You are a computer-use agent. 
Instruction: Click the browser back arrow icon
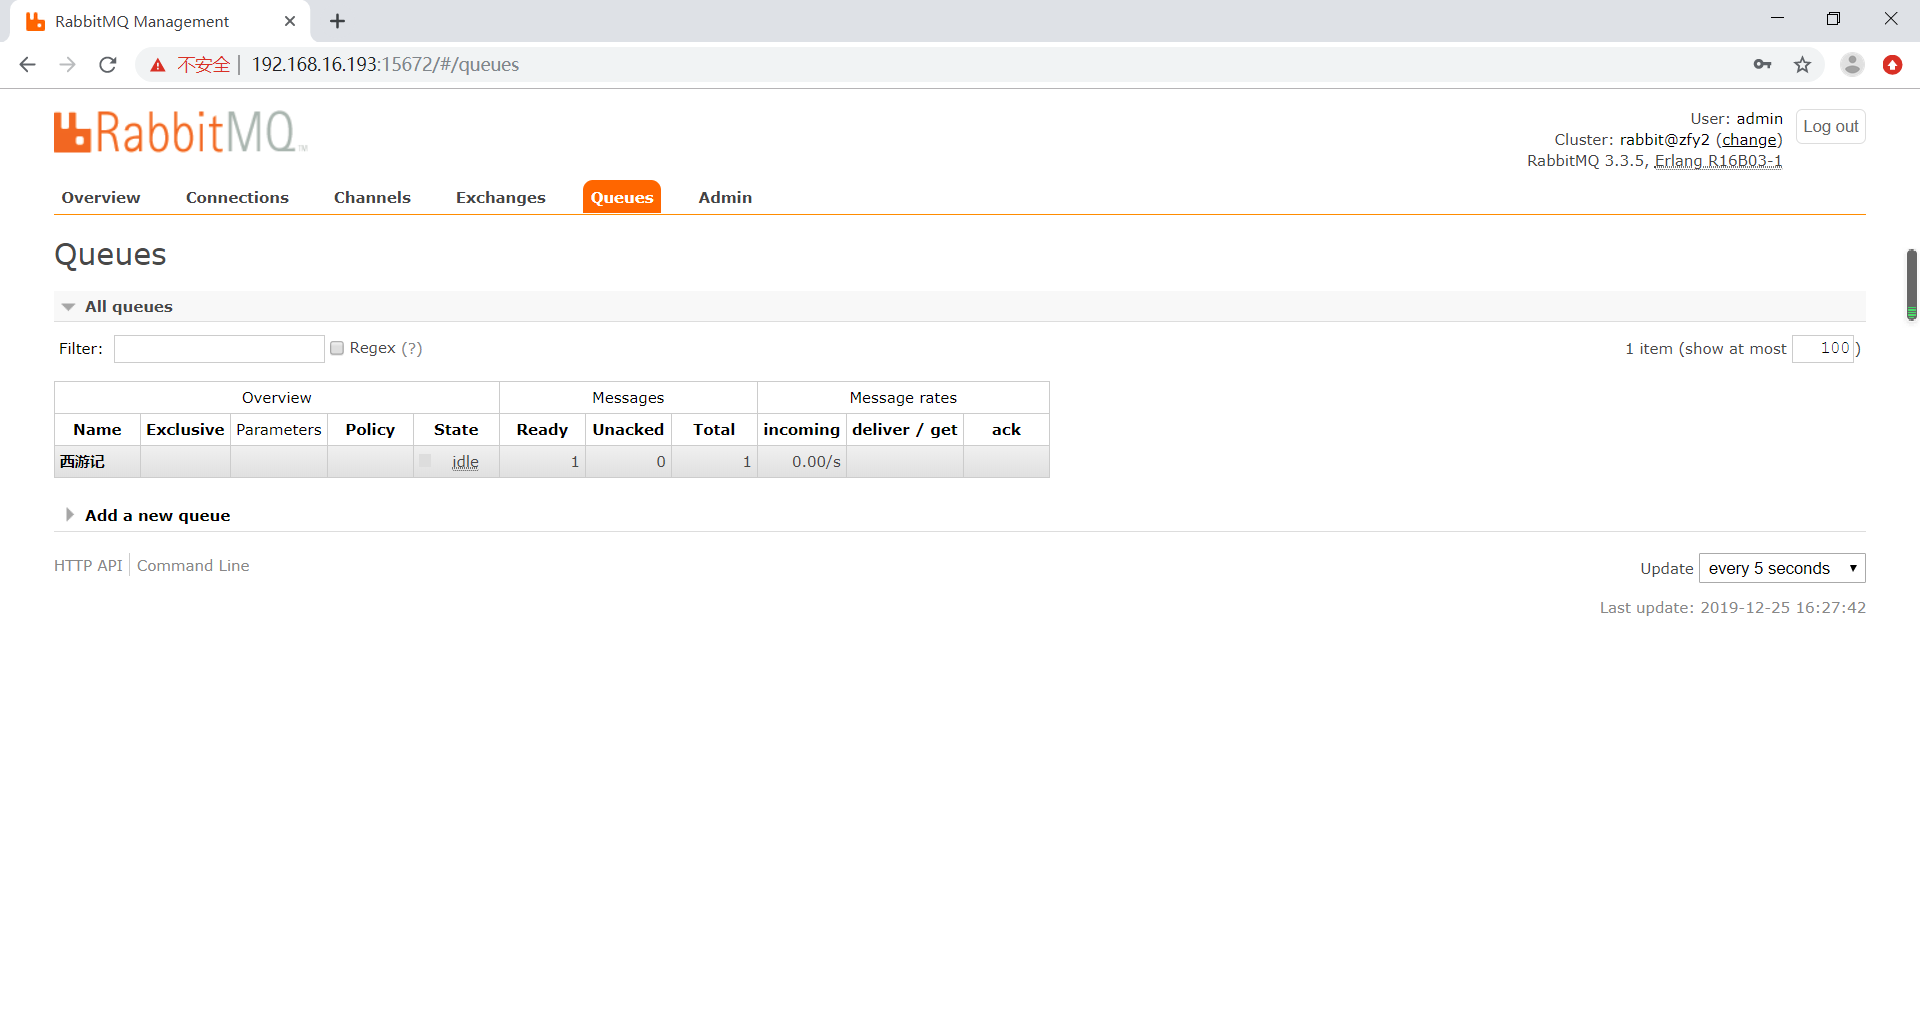pyautogui.click(x=28, y=65)
